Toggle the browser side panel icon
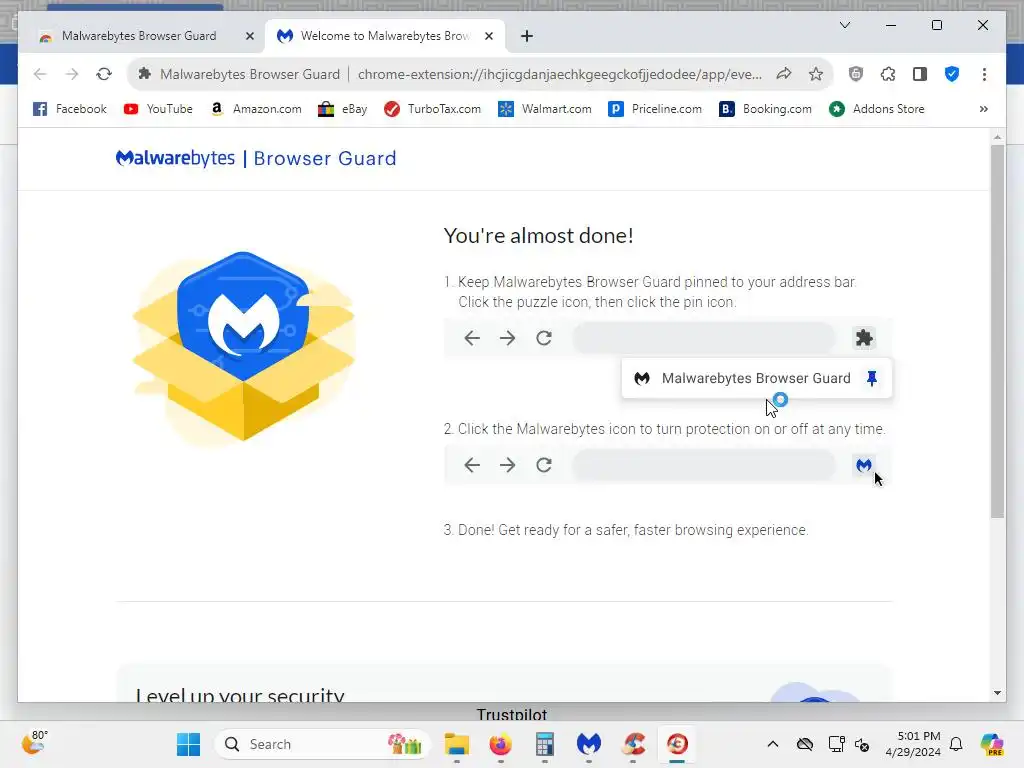This screenshot has width=1024, height=768. coord(920,74)
